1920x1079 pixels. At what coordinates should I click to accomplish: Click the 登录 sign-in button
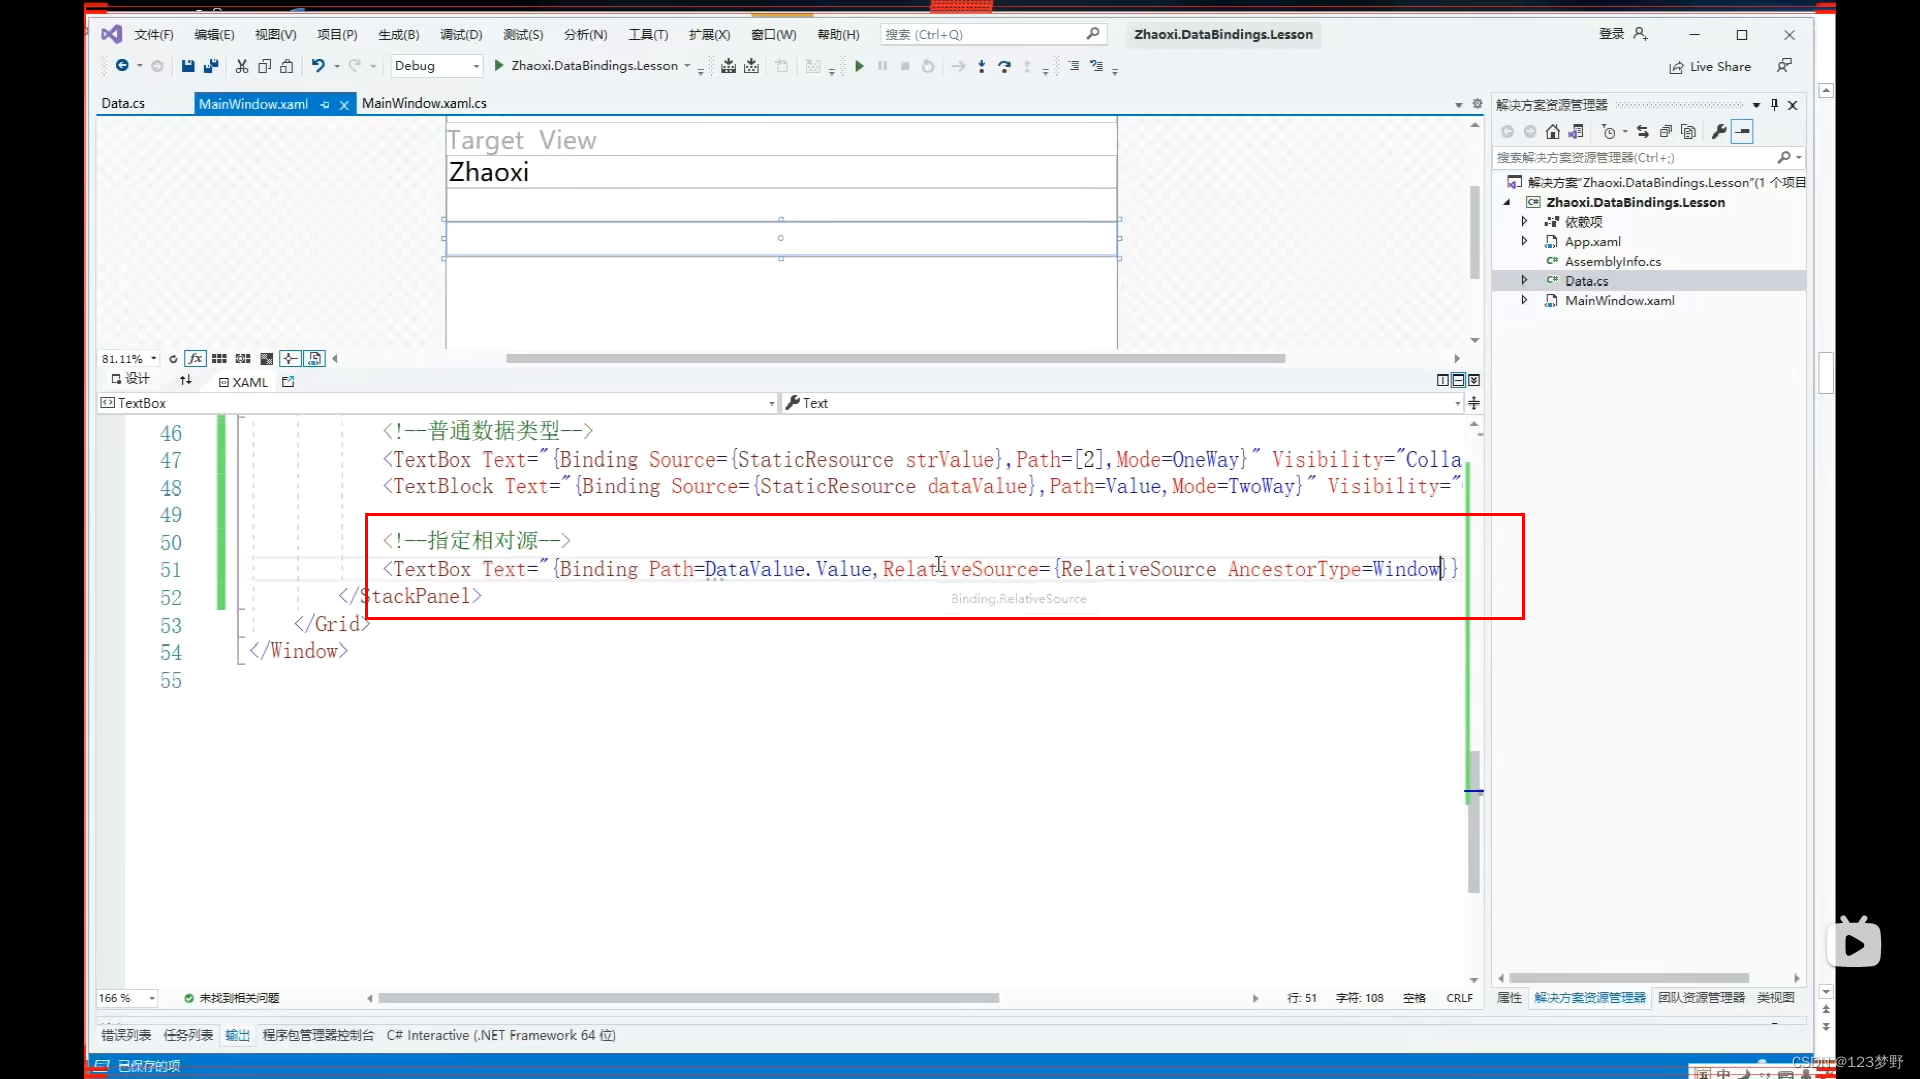coord(1622,34)
